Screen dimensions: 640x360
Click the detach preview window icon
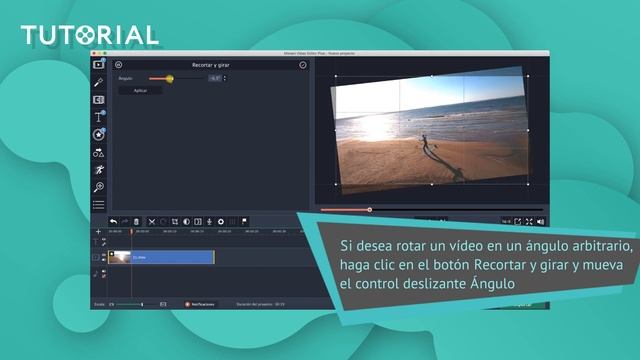(518, 221)
